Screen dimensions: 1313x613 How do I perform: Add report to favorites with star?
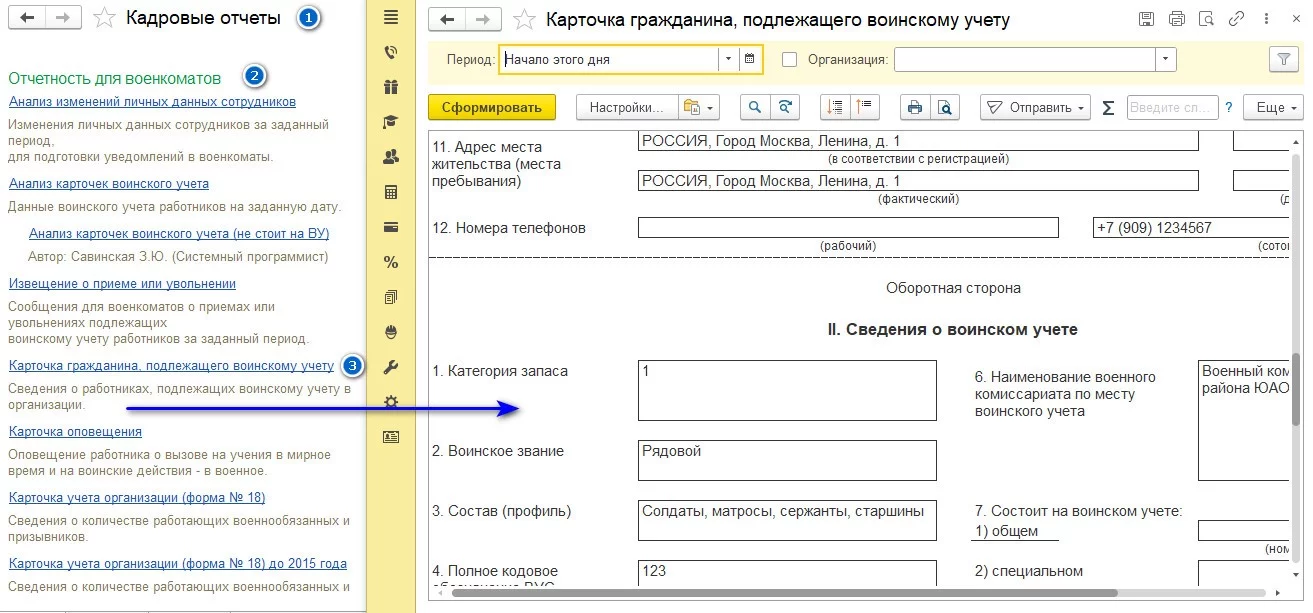click(x=523, y=19)
